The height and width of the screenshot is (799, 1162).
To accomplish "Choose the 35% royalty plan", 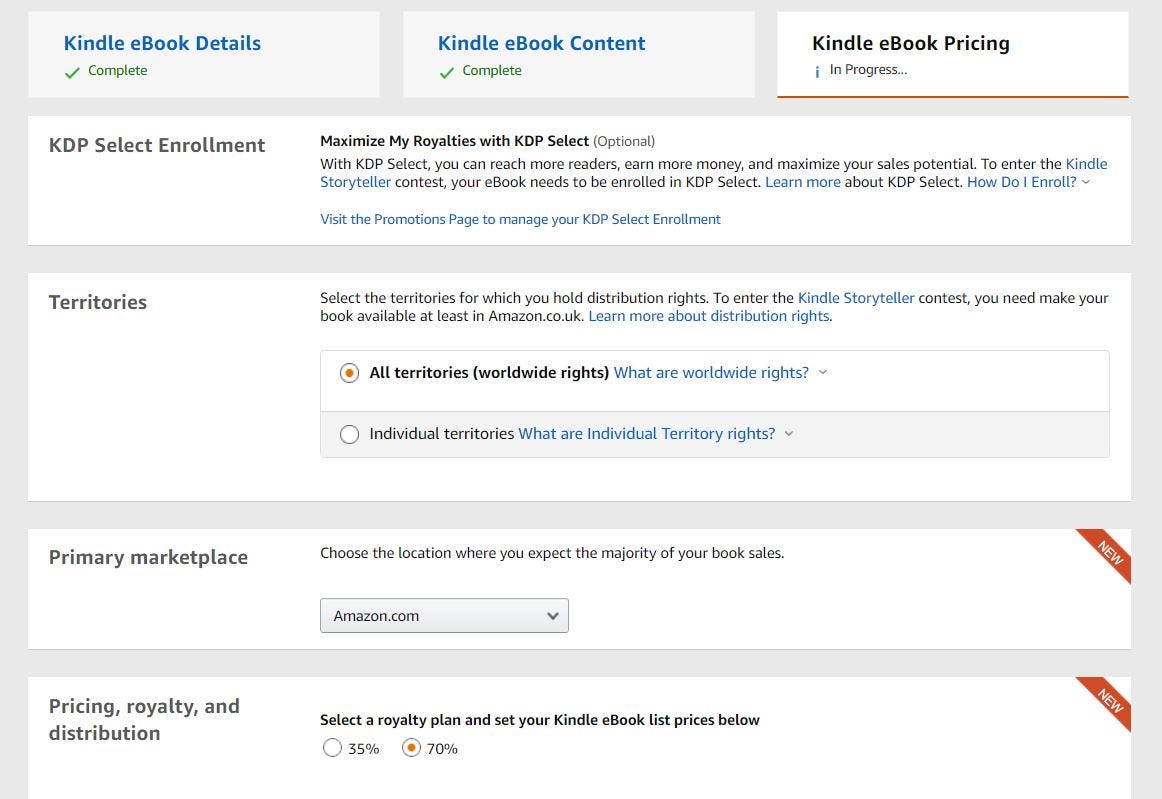I will (332, 748).
